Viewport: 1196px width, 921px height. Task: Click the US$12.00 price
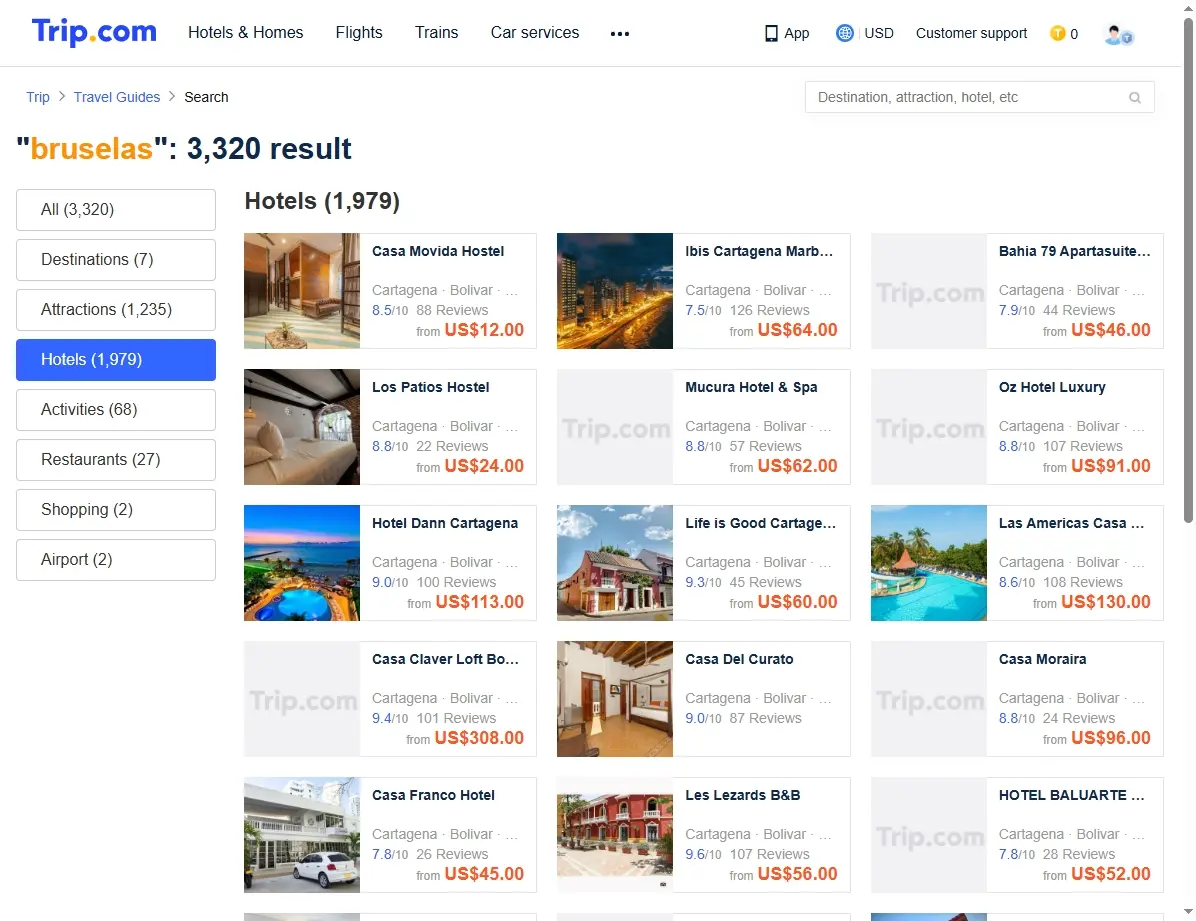tap(484, 330)
